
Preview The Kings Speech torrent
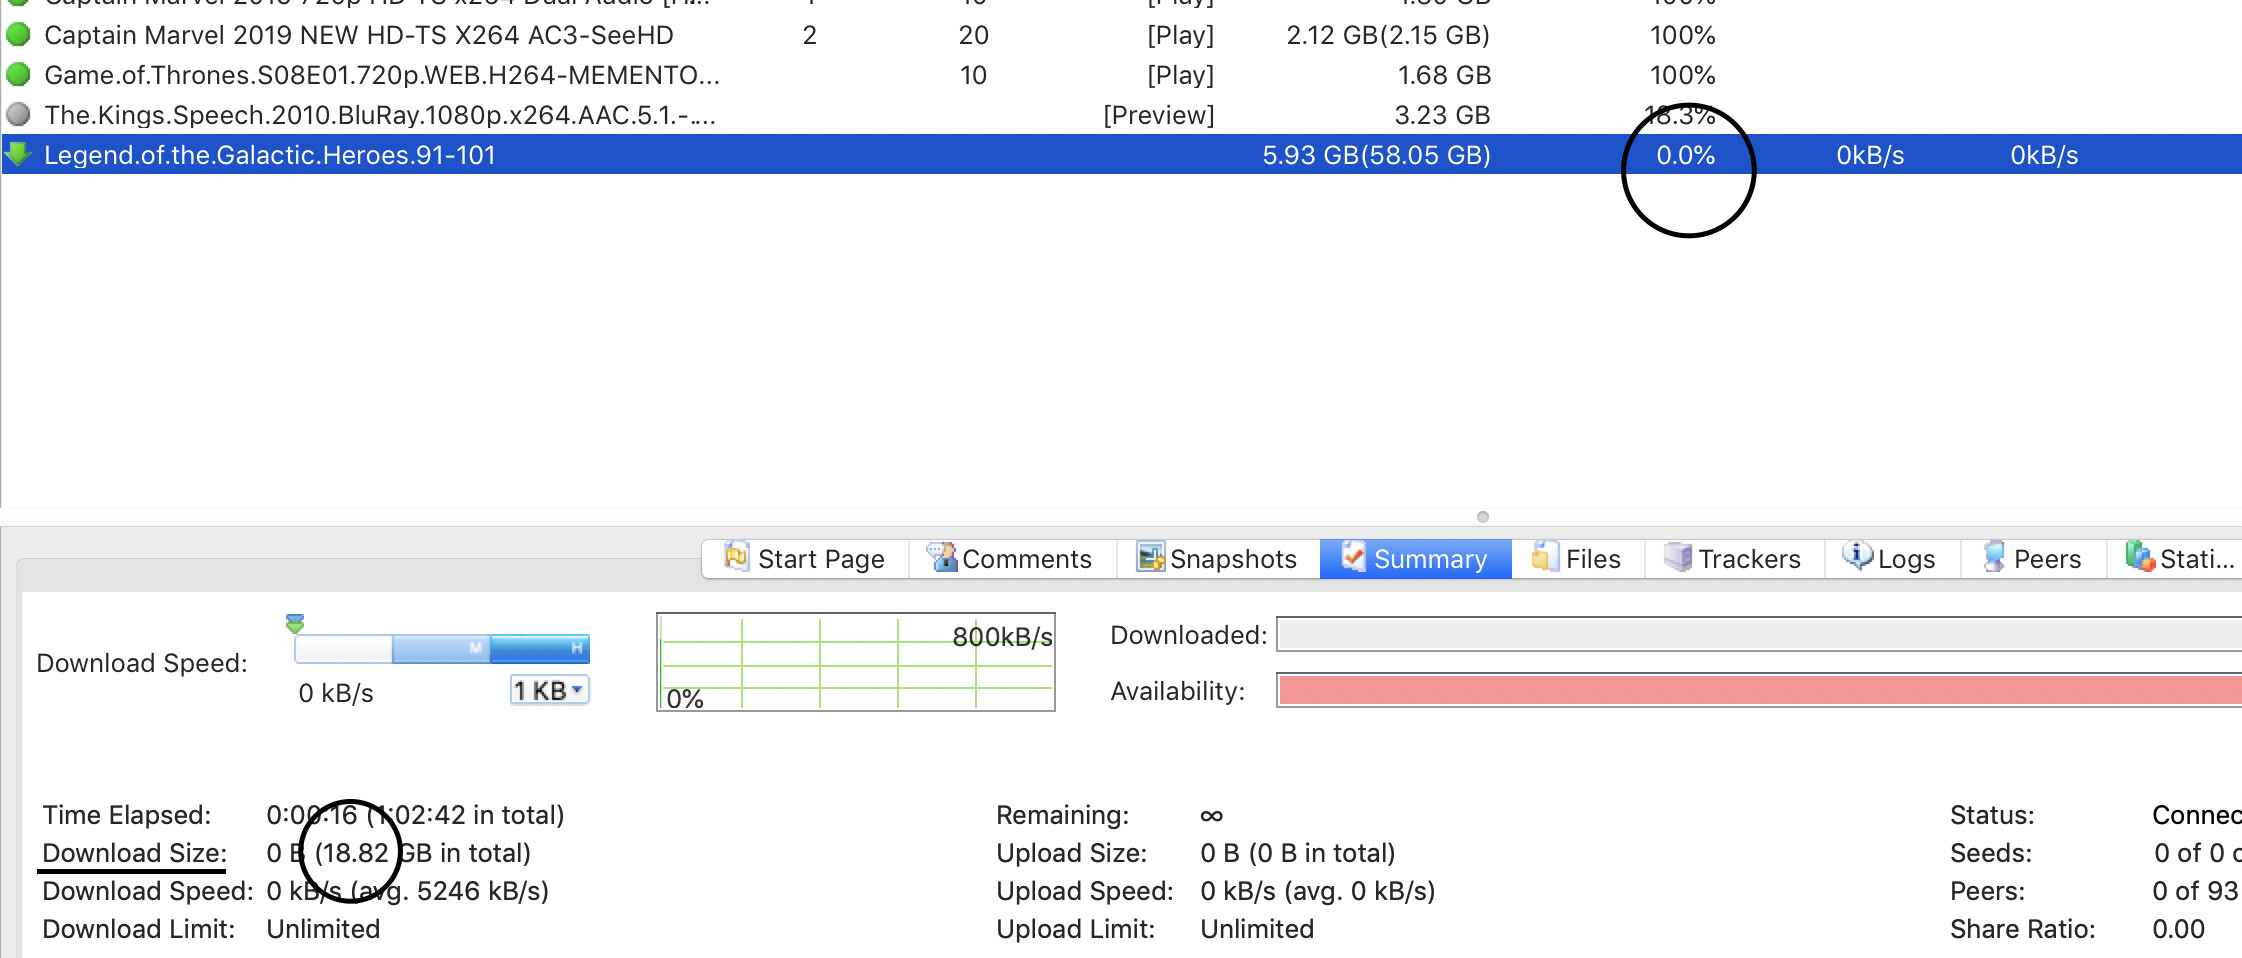tap(1159, 115)
